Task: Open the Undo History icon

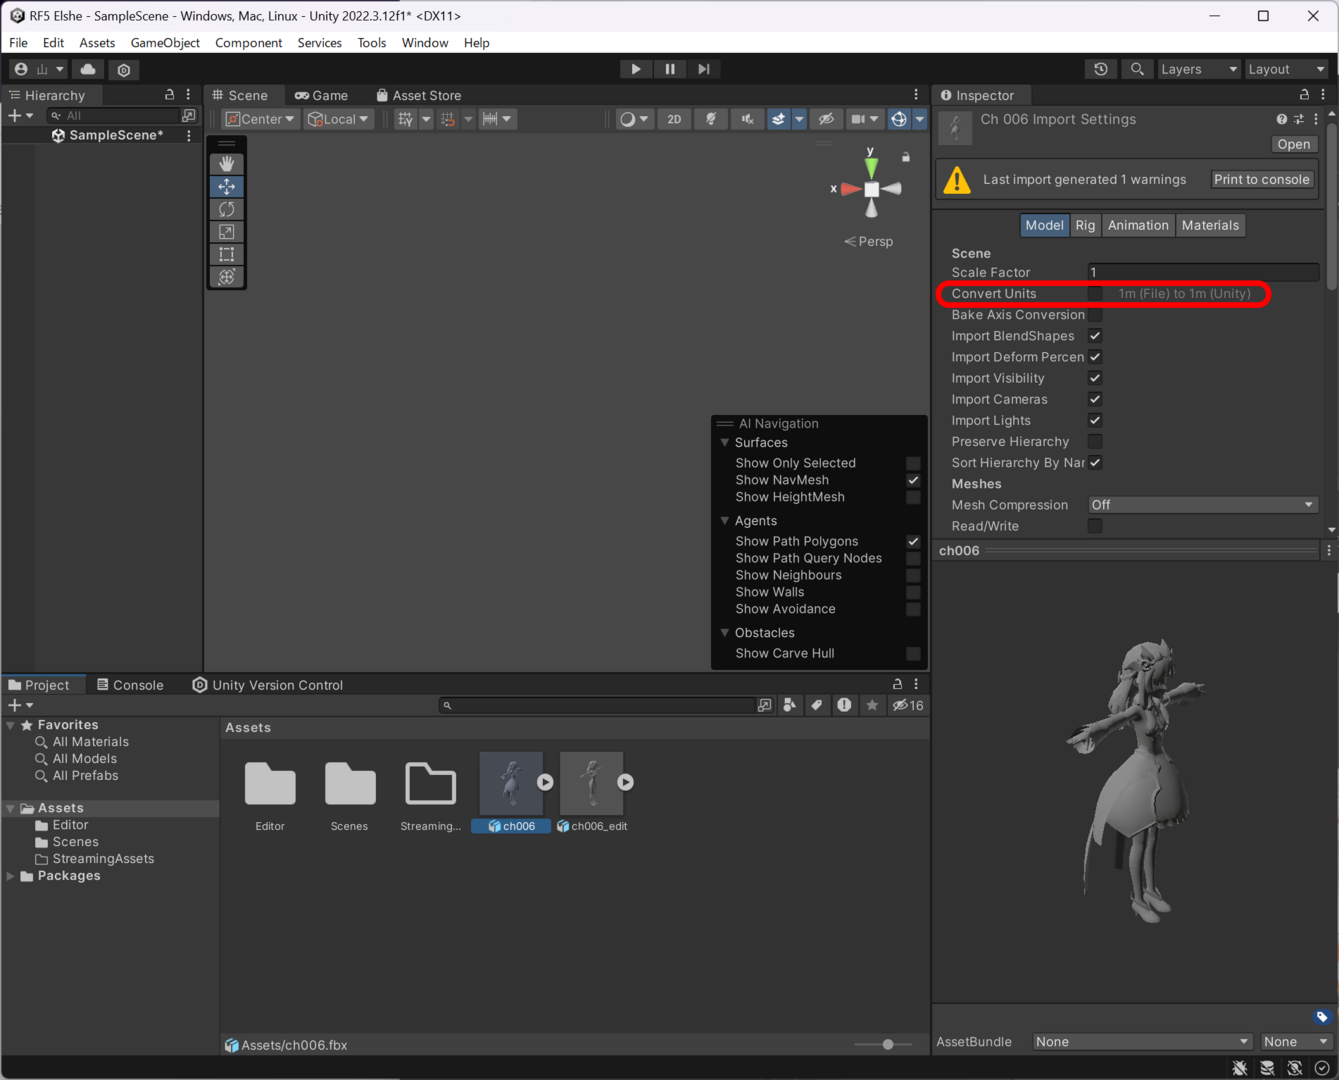Action: coord(1101,69)
